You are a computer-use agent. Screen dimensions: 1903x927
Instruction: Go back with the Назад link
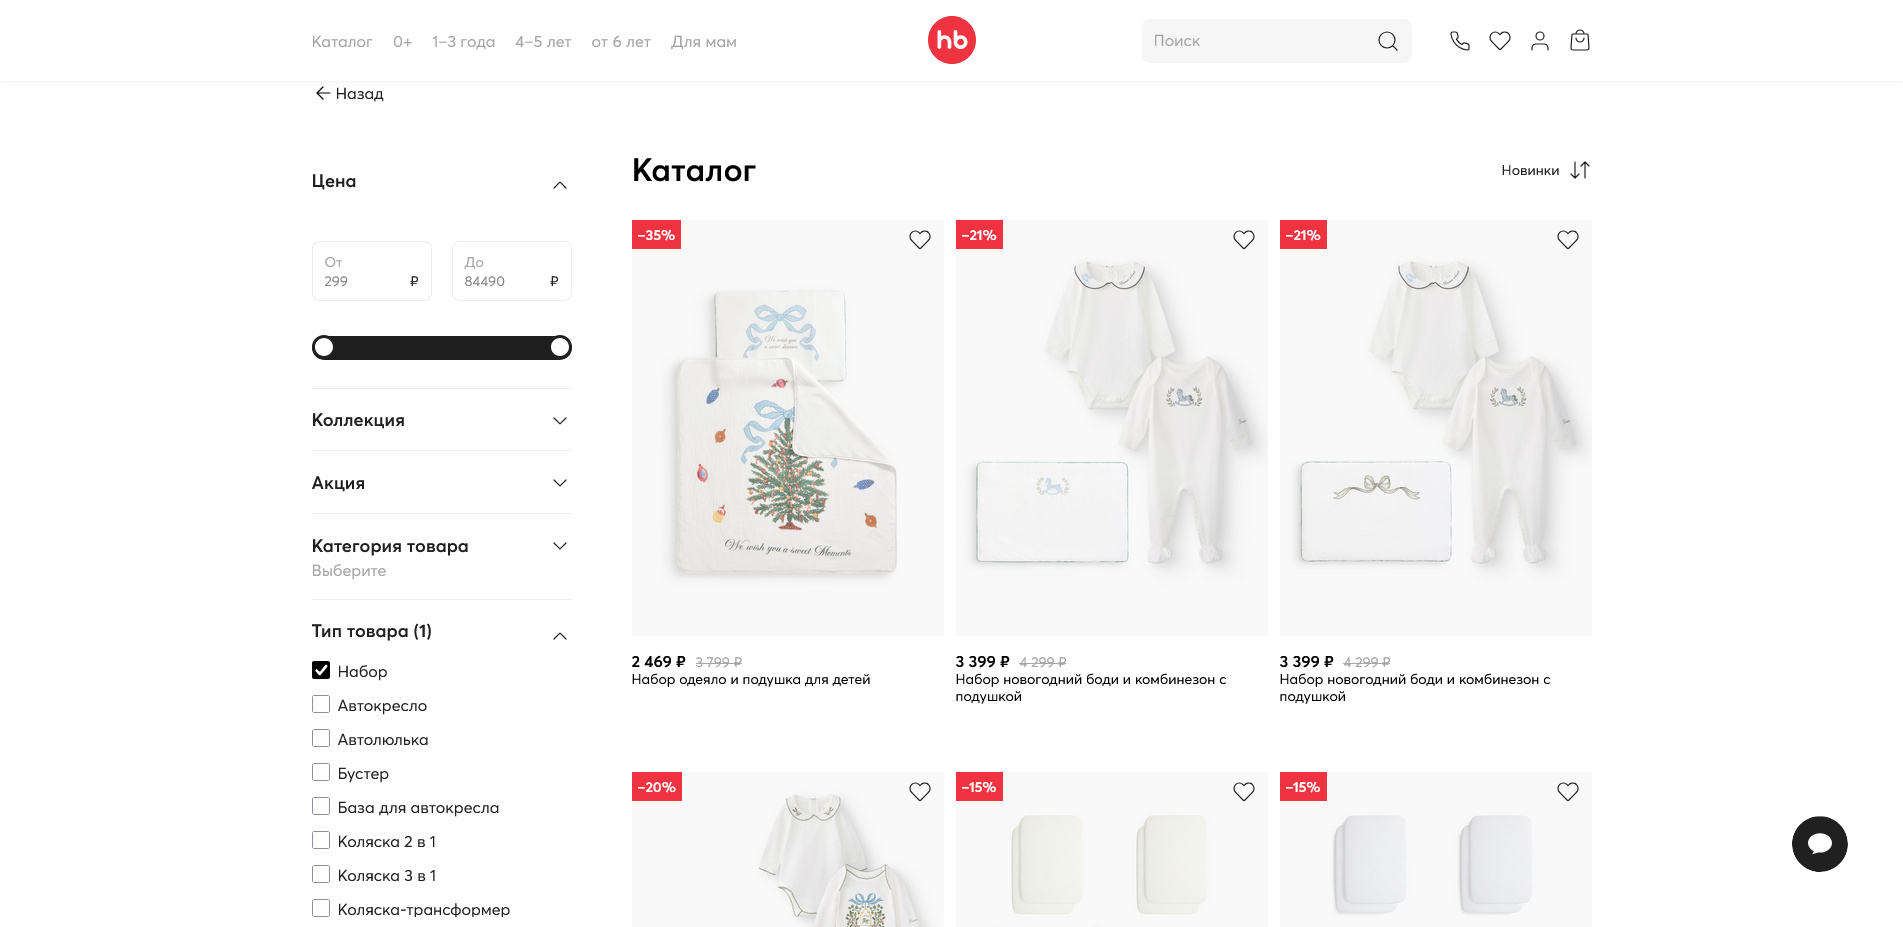pyautogui.click(x=349, y=93)
